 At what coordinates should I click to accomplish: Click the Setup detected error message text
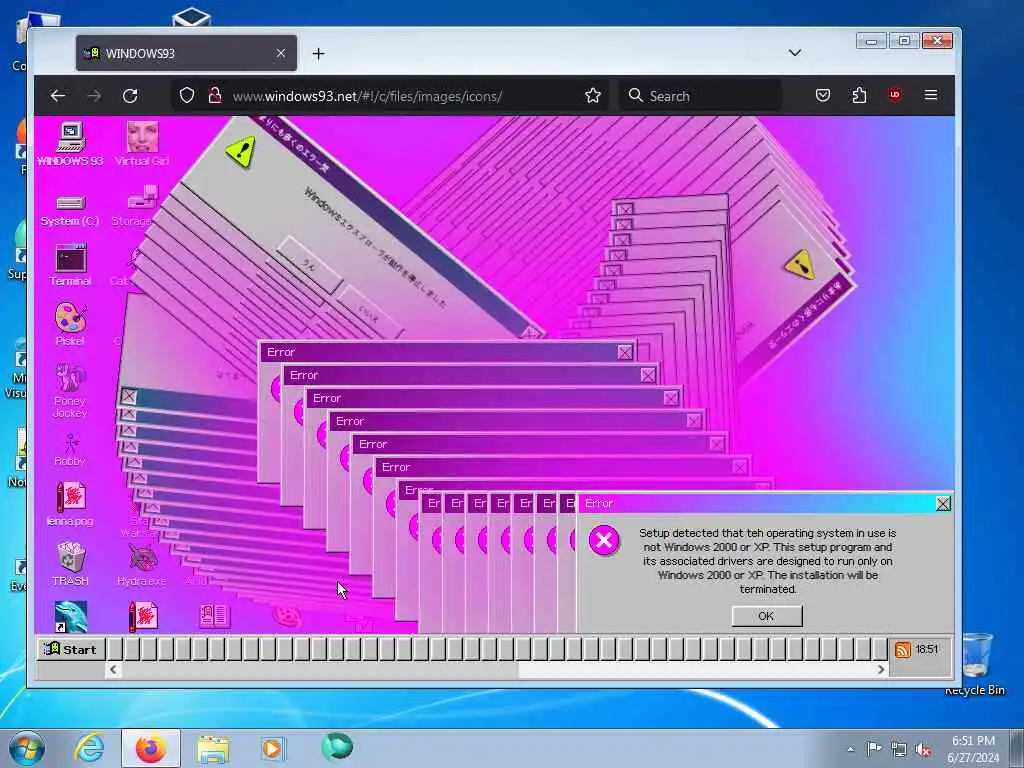coord(767,561)
